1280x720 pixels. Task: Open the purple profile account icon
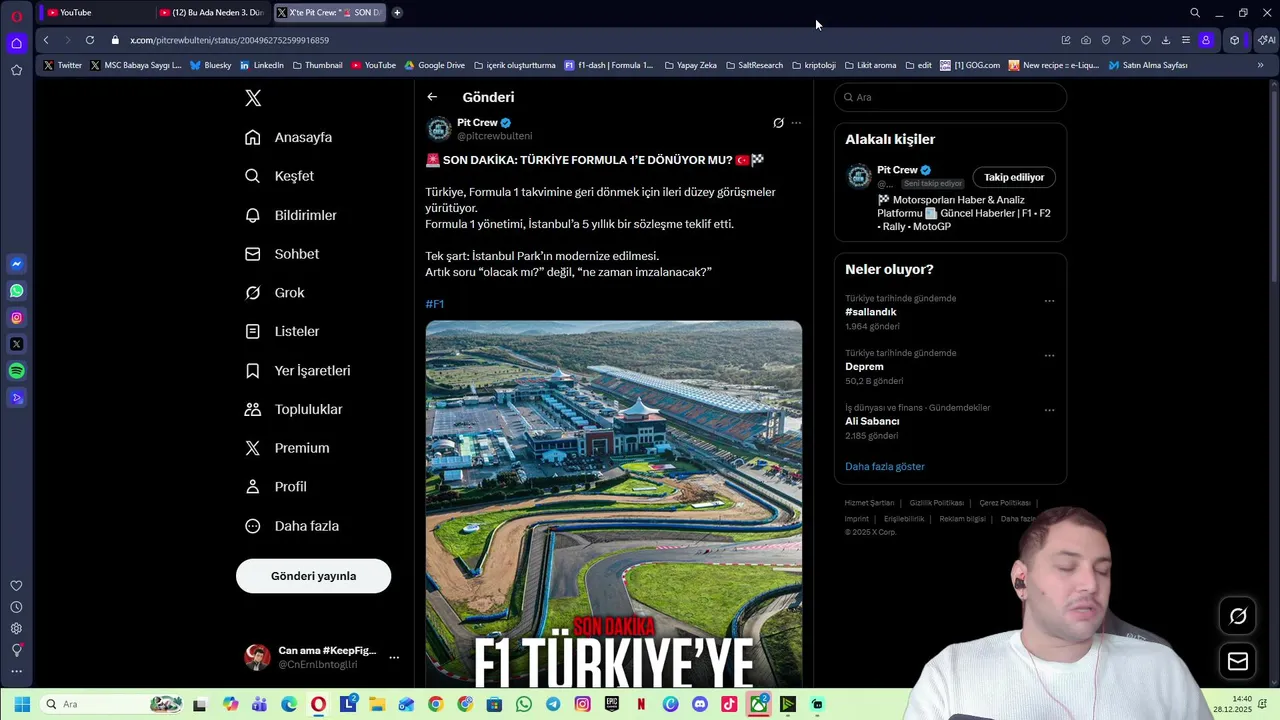pyautogui.click(x=1206, y=40)
